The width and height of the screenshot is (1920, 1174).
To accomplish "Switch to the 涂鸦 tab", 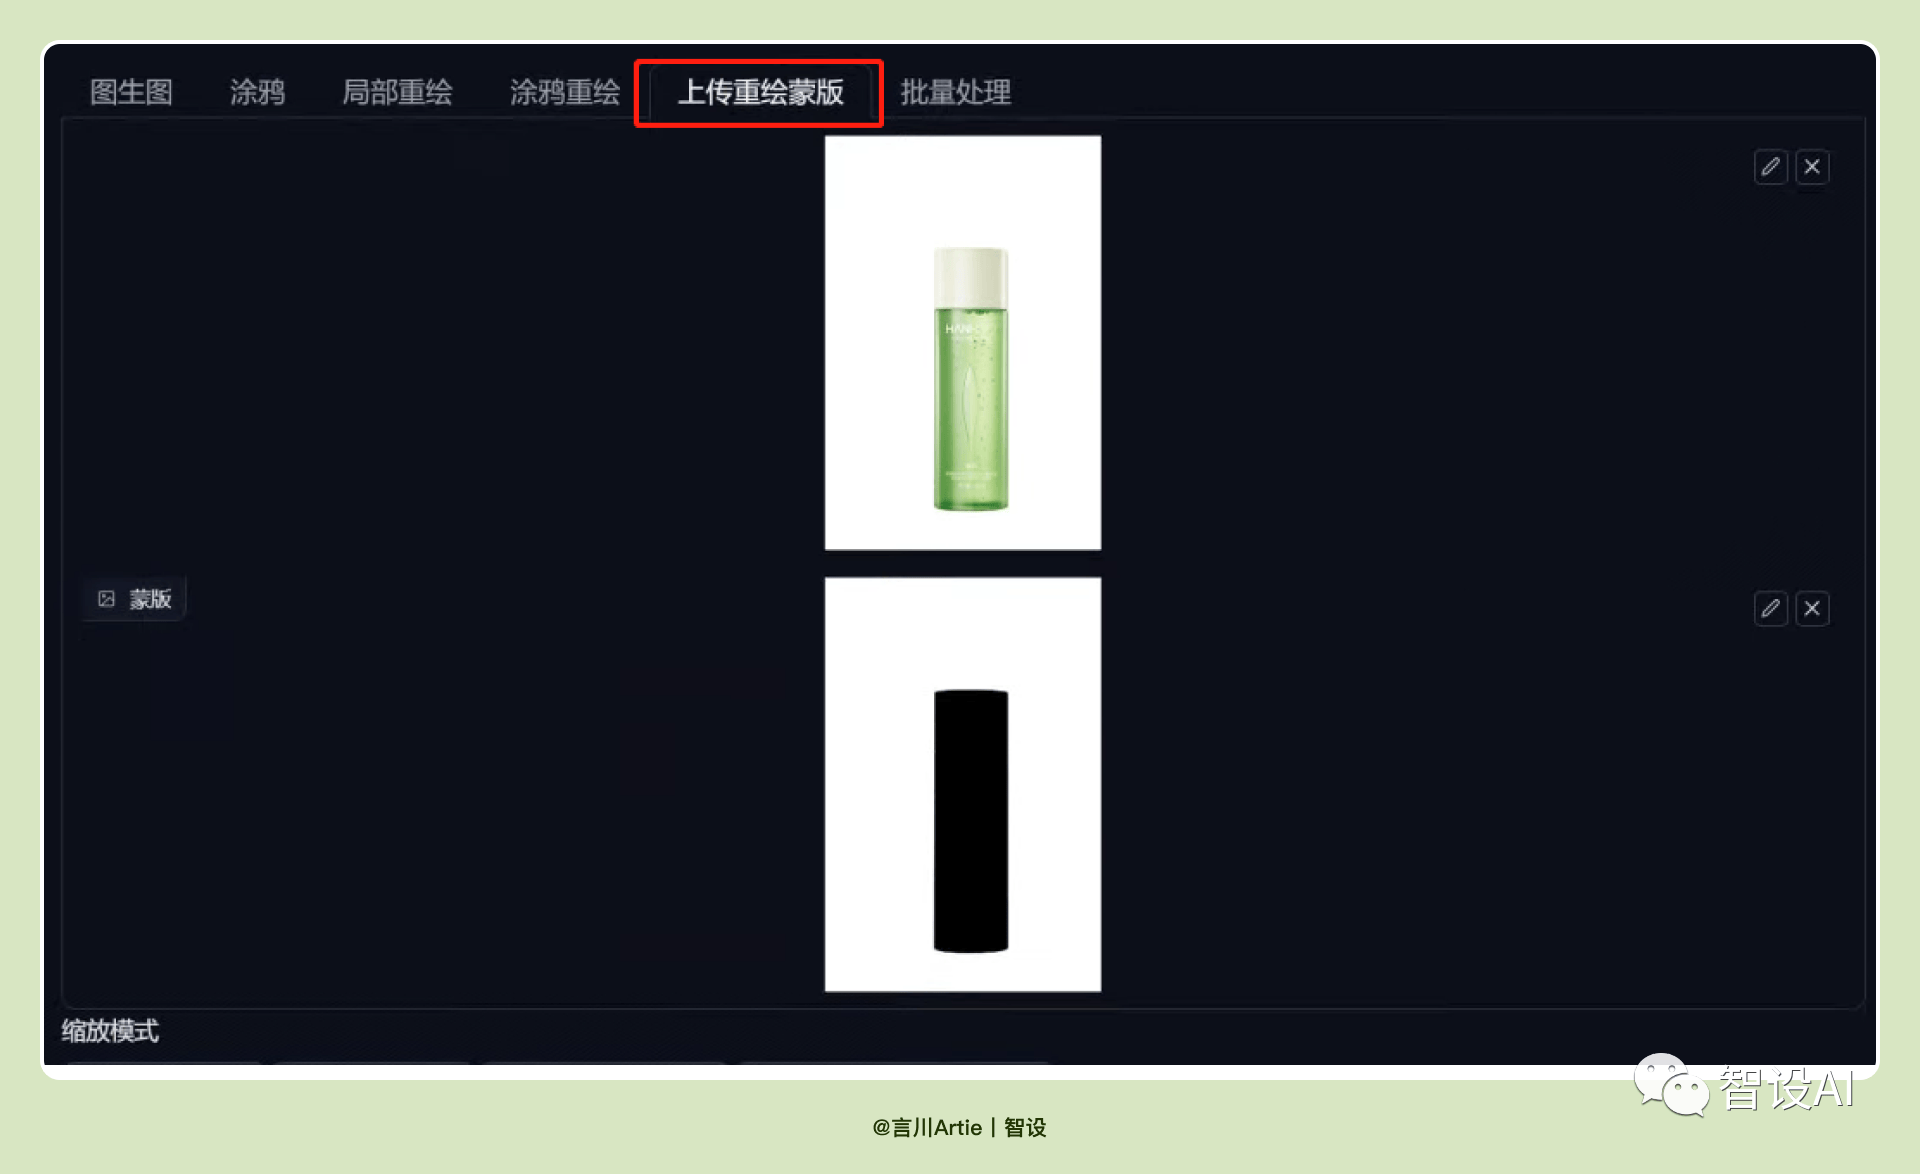I will click(257, 92).
